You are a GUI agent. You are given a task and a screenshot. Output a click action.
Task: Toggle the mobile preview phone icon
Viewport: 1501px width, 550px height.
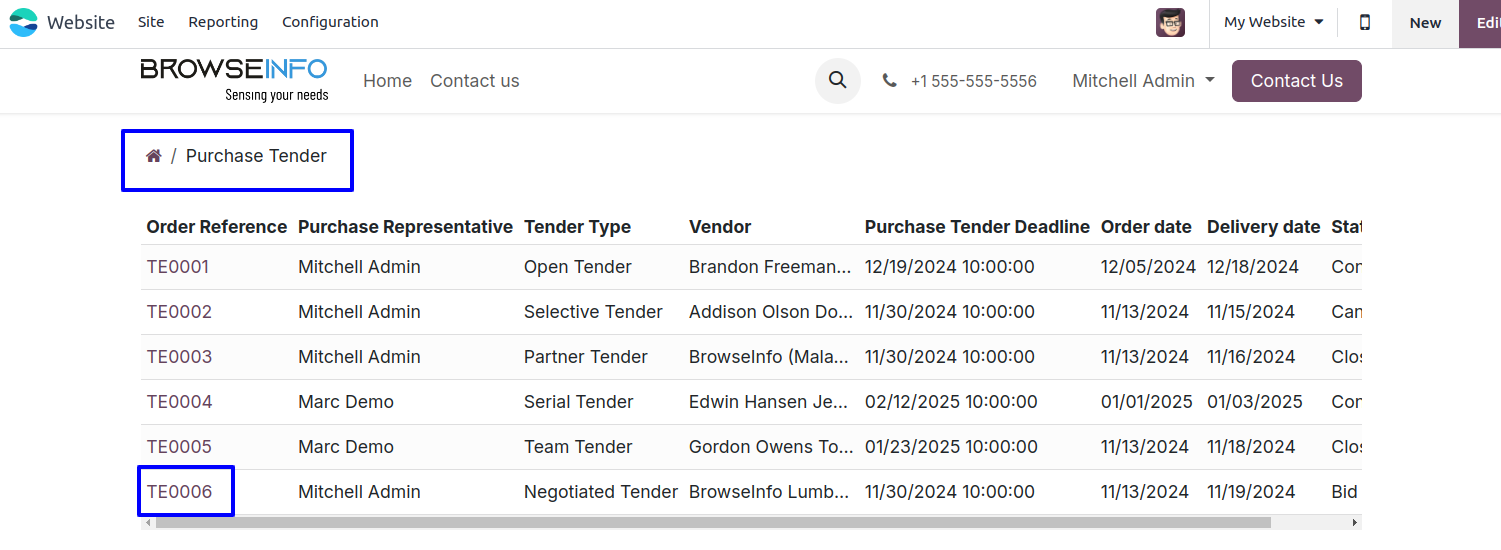[x=1365, y=22]
